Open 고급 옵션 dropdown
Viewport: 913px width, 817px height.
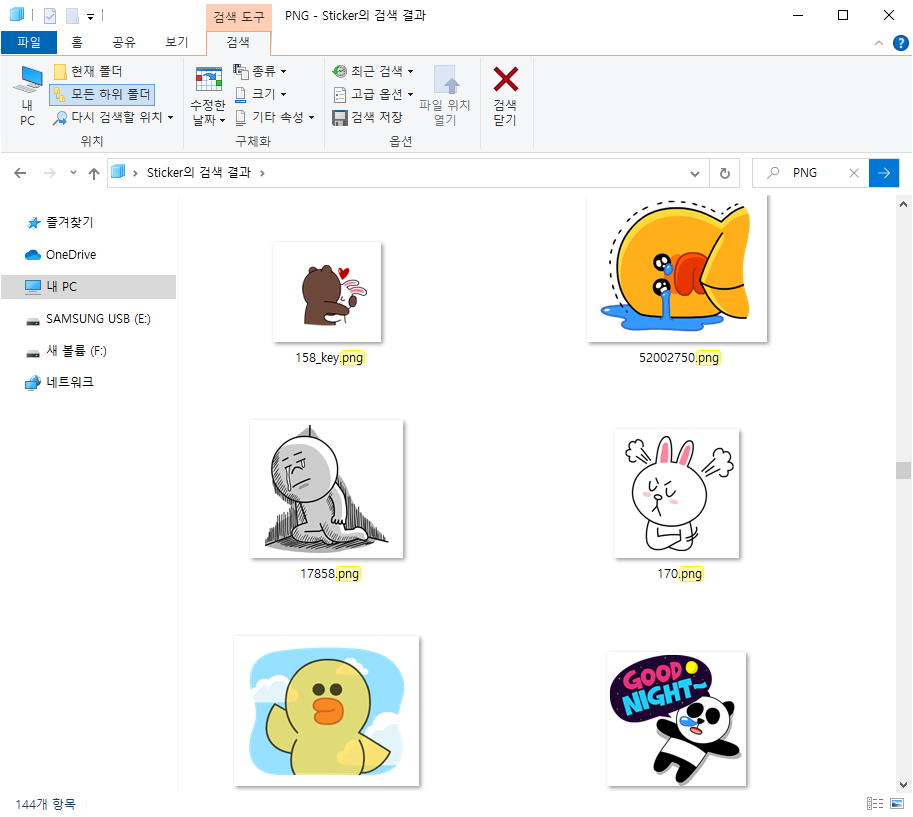373,94
